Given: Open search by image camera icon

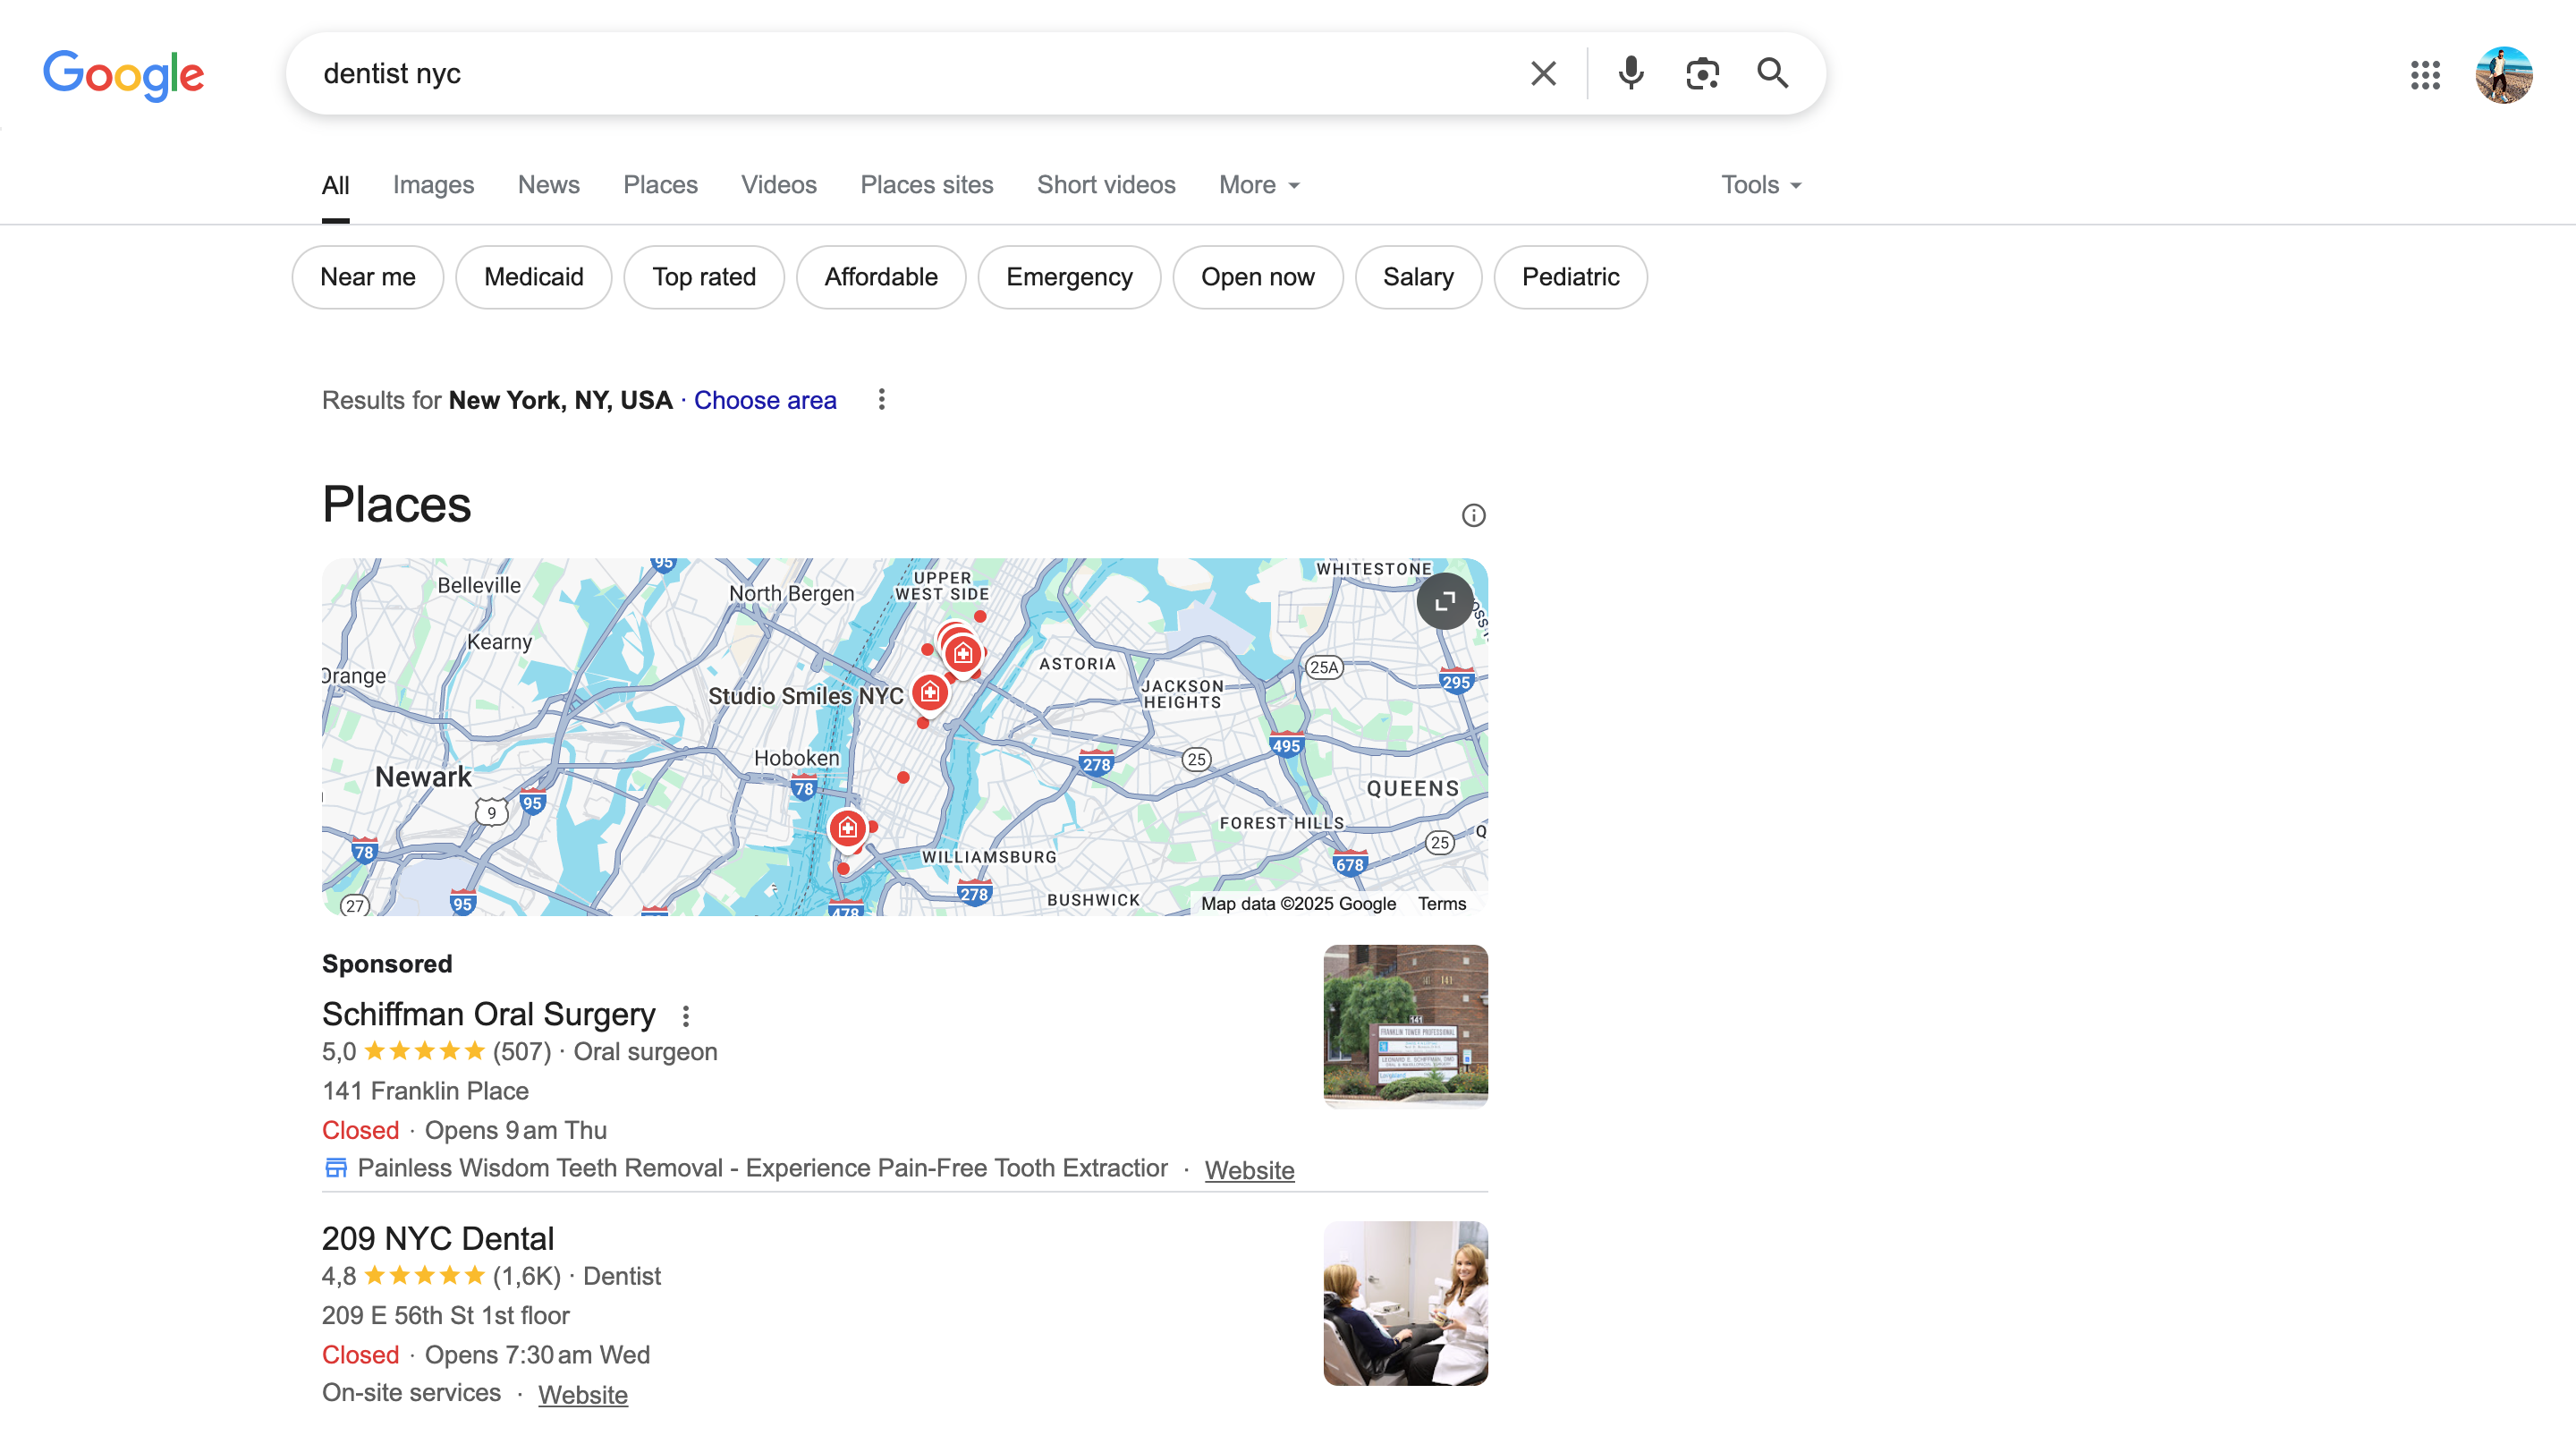Looking at the screenshot, I should coord(1702,73).
